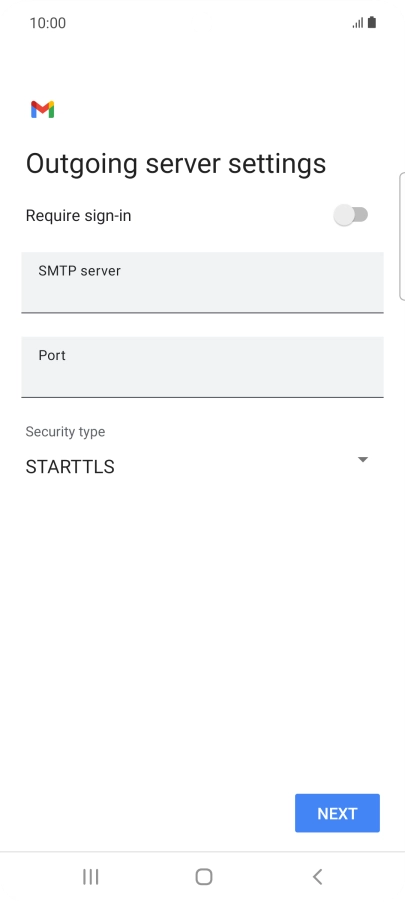Click the NEXT button
This screenshot has width=405, height=902.
[337, 813]
